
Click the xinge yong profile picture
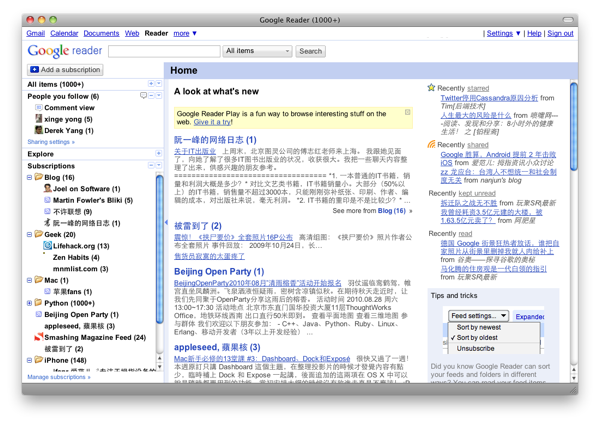coord(39,119)
